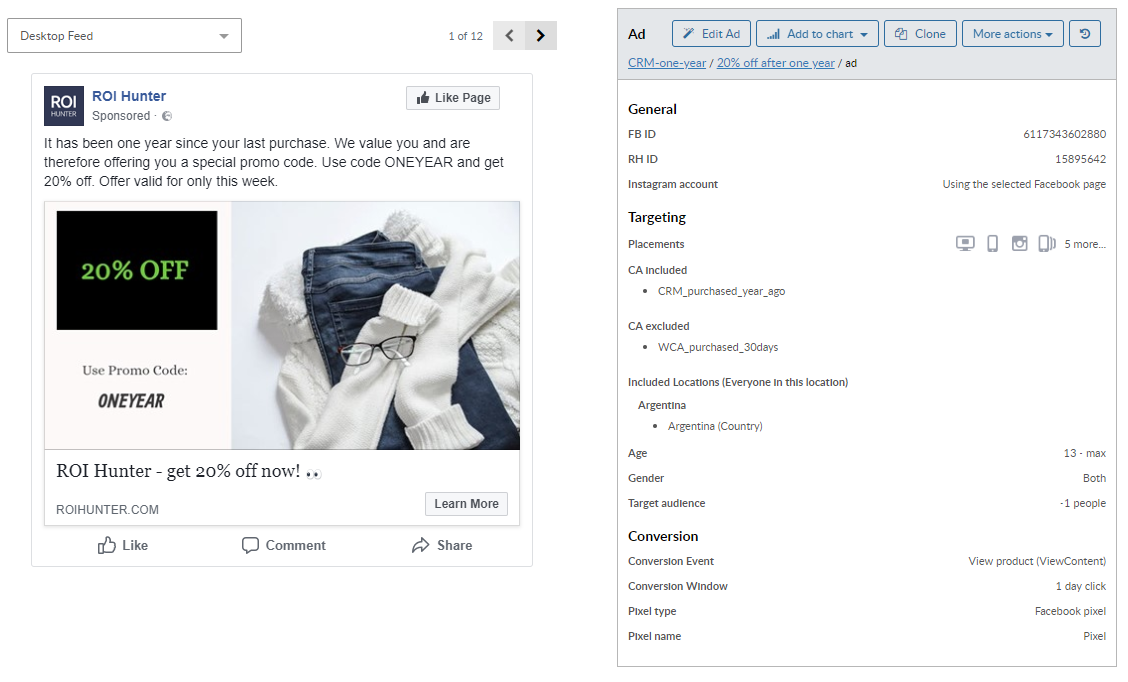
Task: Click WCA_purchased_30days excluded audience
Action: click(718, 347)
